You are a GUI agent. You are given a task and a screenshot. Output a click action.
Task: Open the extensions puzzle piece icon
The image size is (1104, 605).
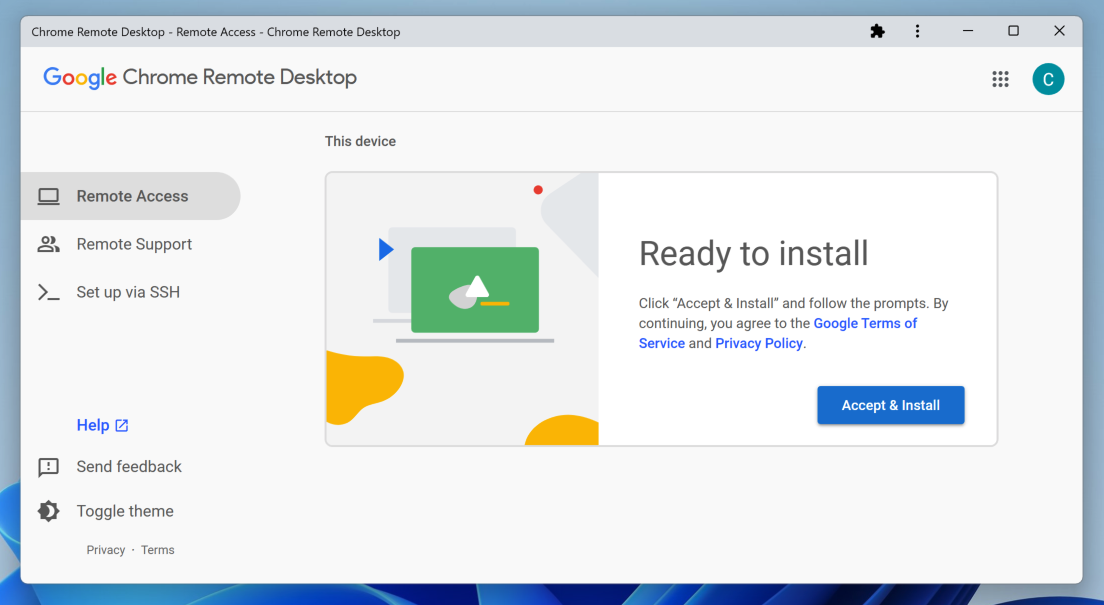pyautogui.click(x=877, y=31)
